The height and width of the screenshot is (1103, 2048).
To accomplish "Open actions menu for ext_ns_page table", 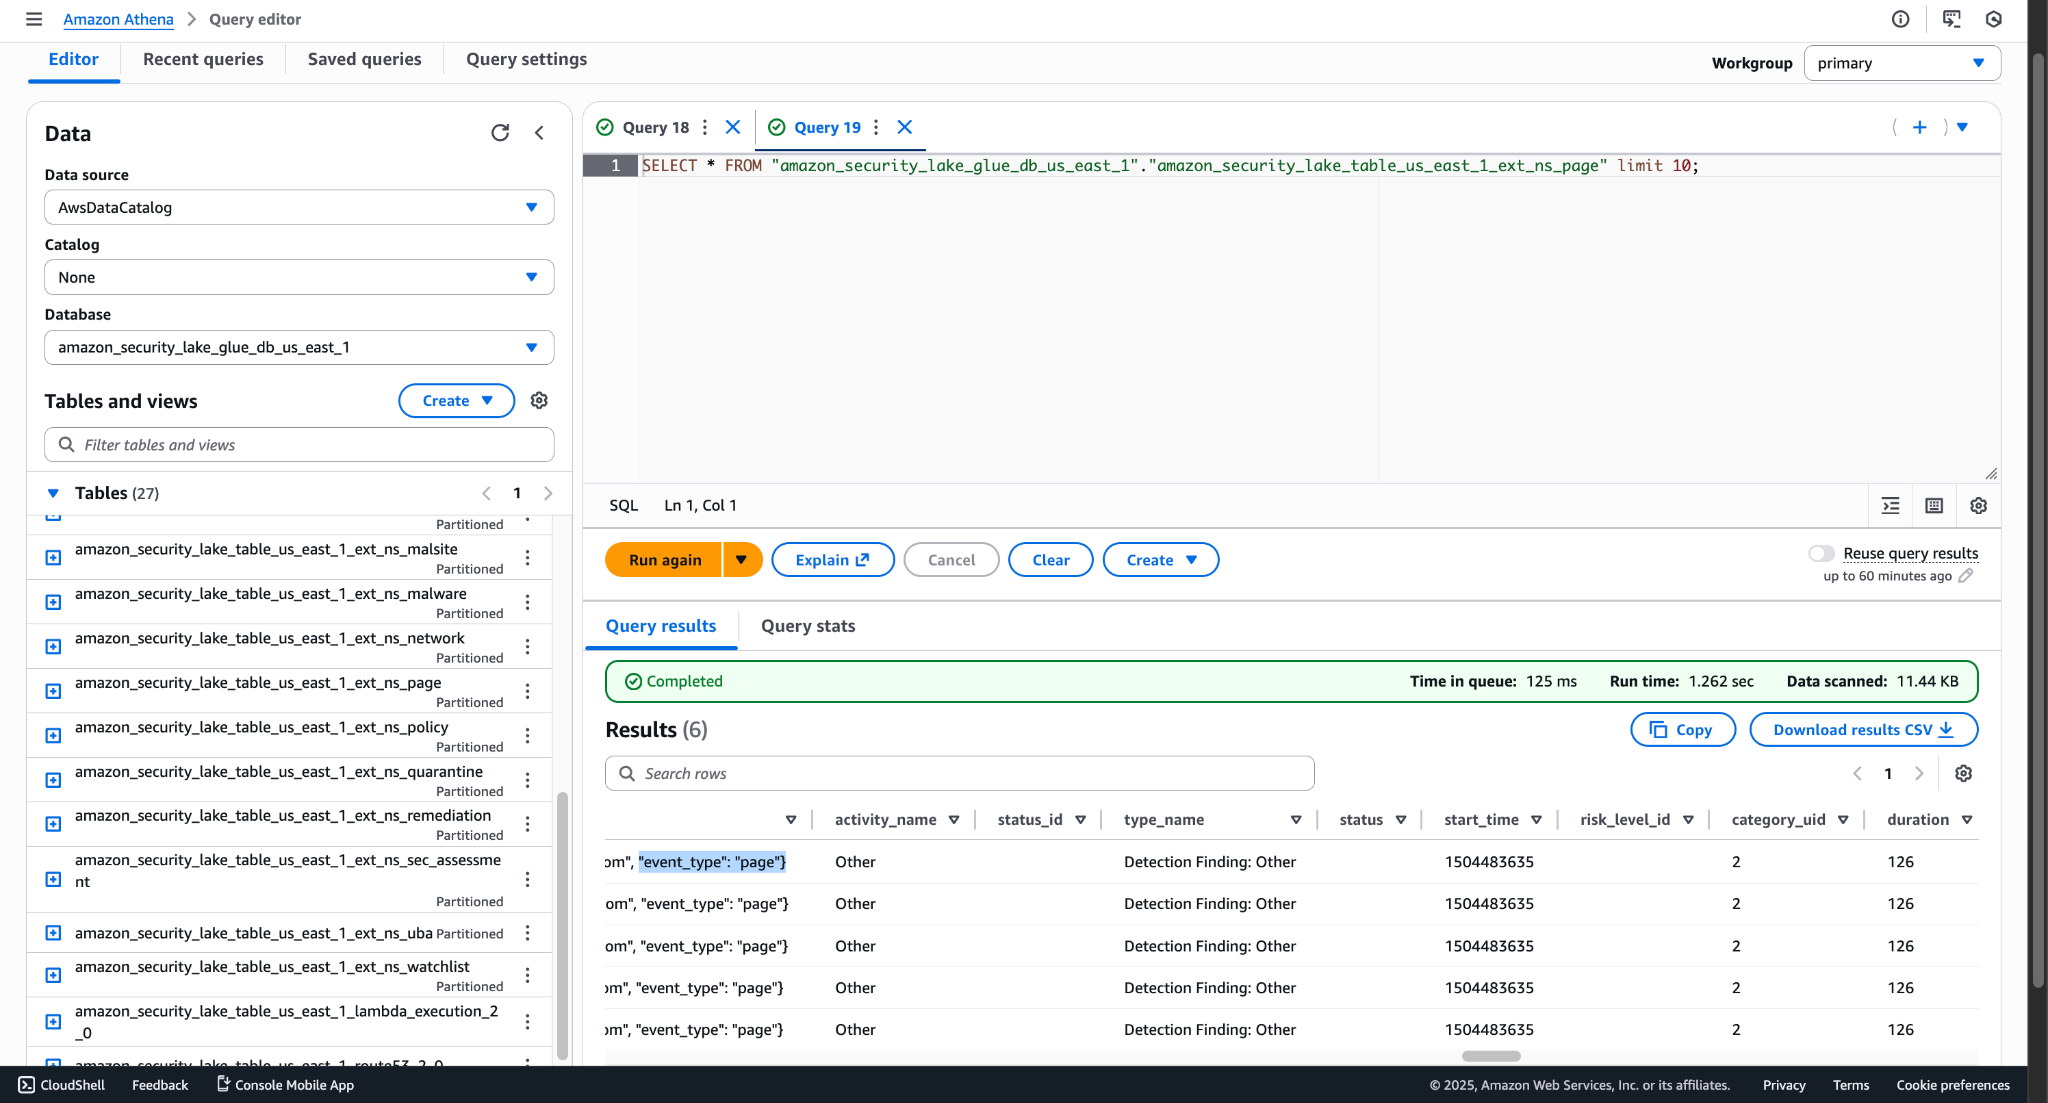I will (527, 691).
